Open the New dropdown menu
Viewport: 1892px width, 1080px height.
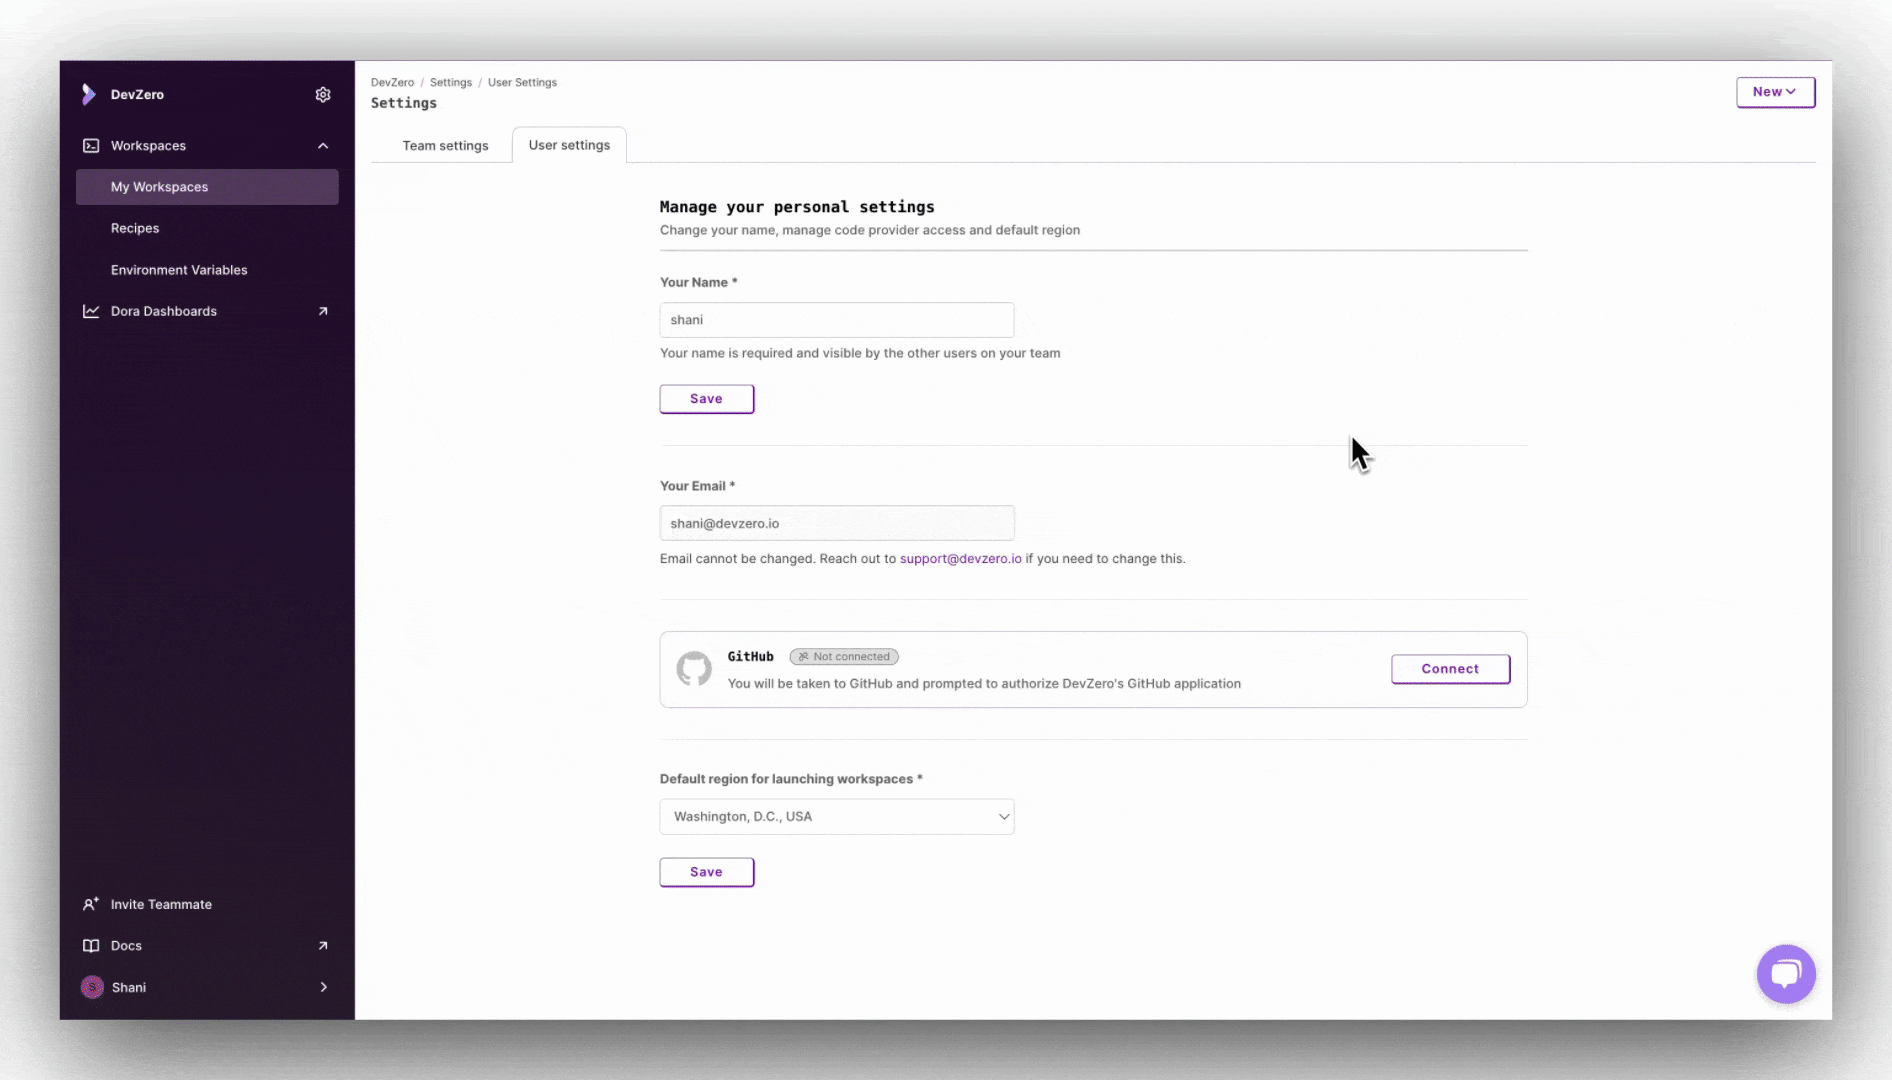click(x=1775, y=92)
